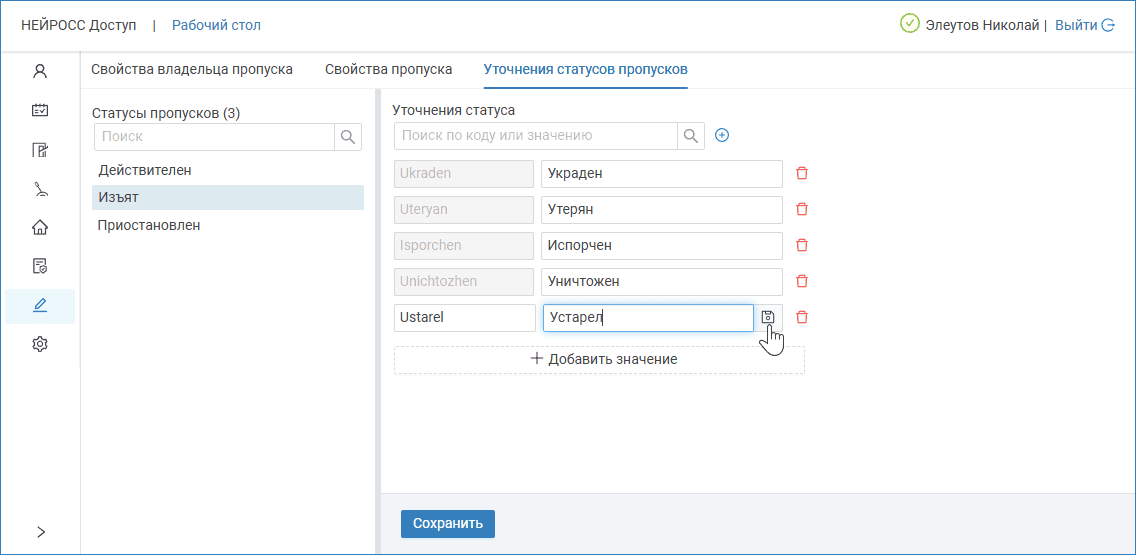The width and height of the screenshot is (1136, 555).
Task: Select the Приостановлен status in the list
Action: point(149,226)
